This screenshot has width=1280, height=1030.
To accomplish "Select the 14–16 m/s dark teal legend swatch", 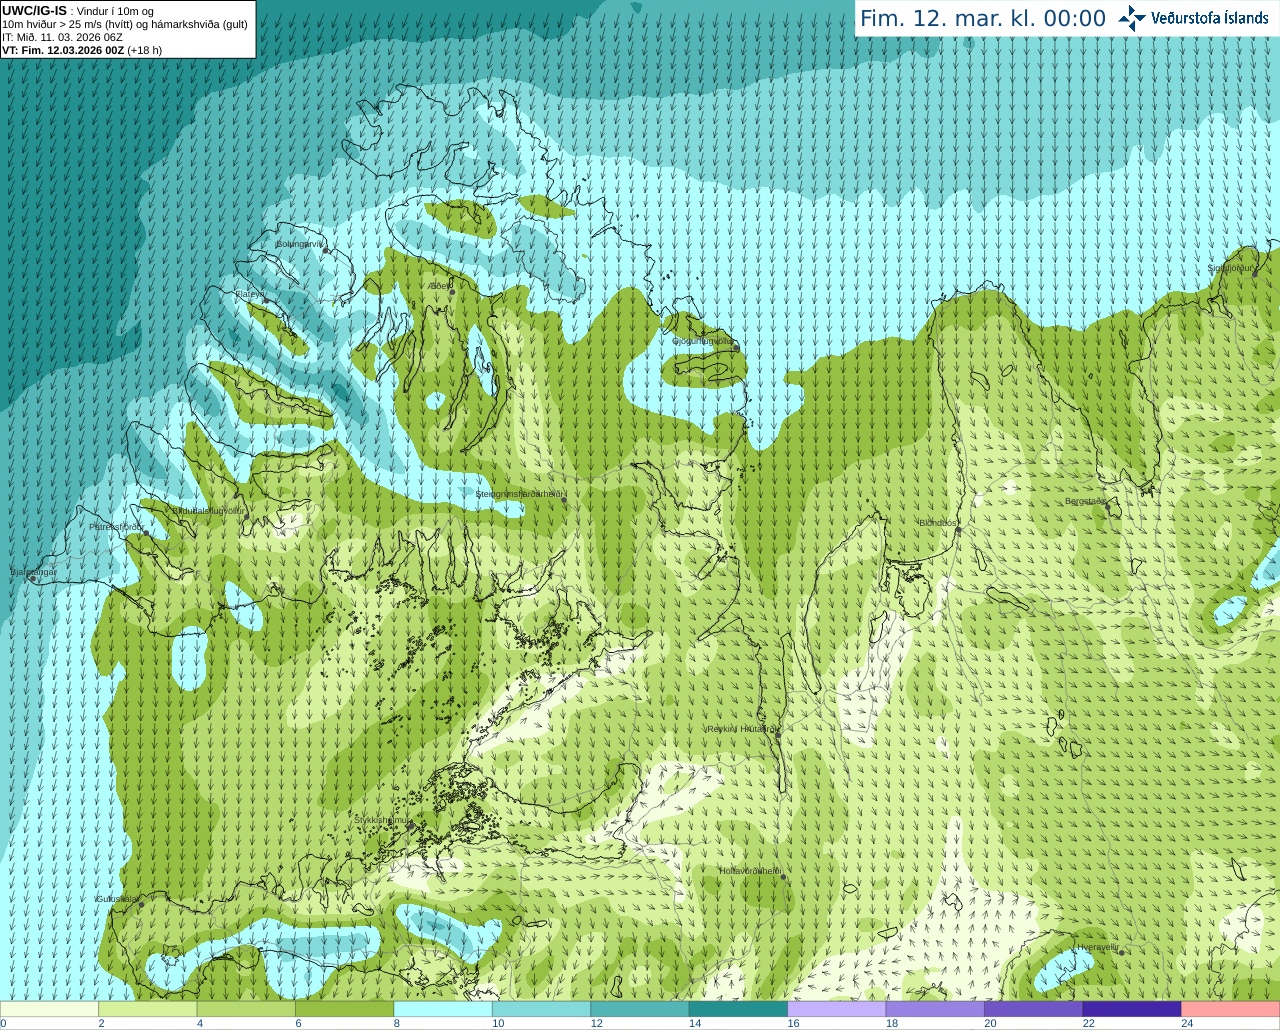I will pyautogui.click(x=738, y=1009).
